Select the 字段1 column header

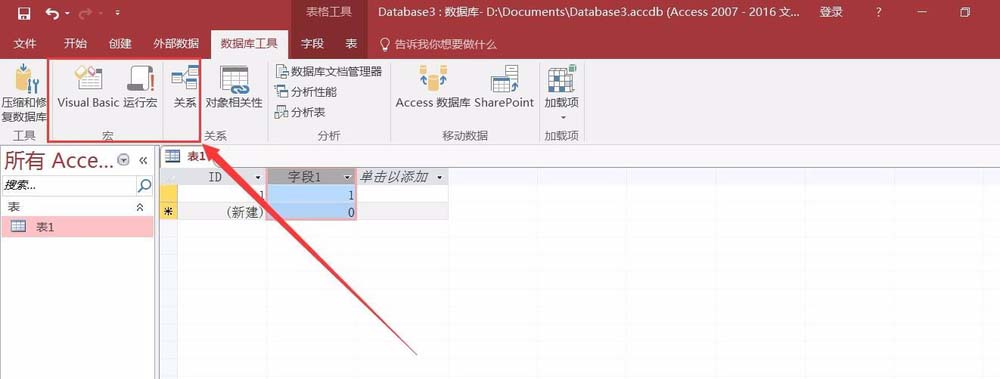coord(311,177)
